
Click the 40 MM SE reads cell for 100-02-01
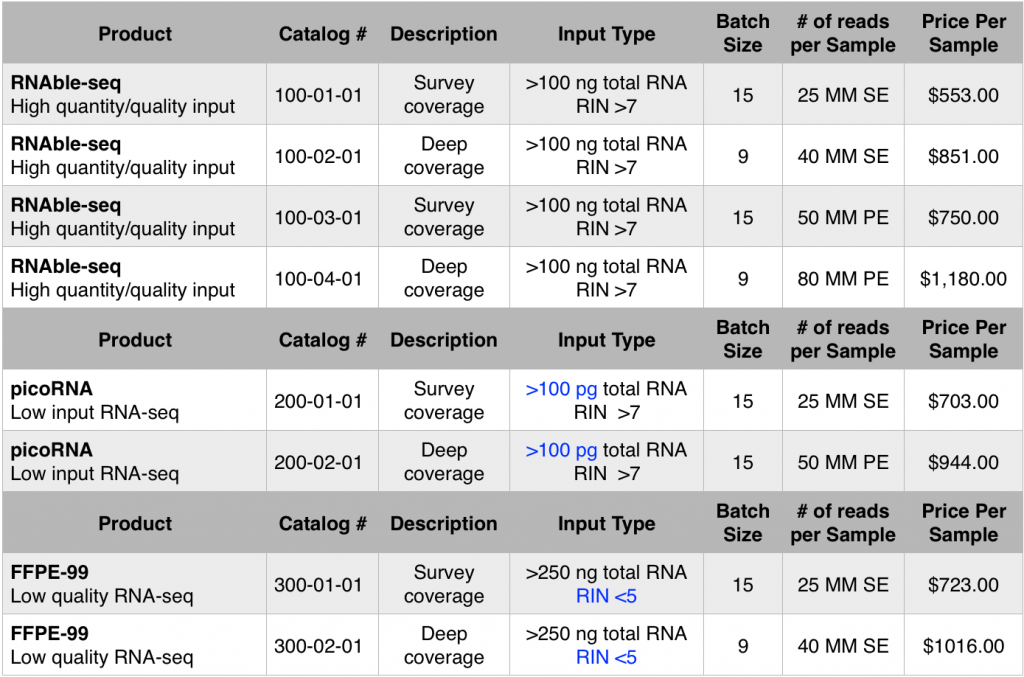coord(842,157)
